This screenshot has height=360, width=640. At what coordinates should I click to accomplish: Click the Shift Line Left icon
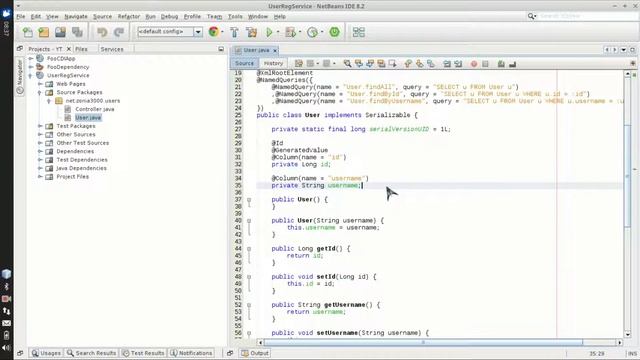coord(447,64)
